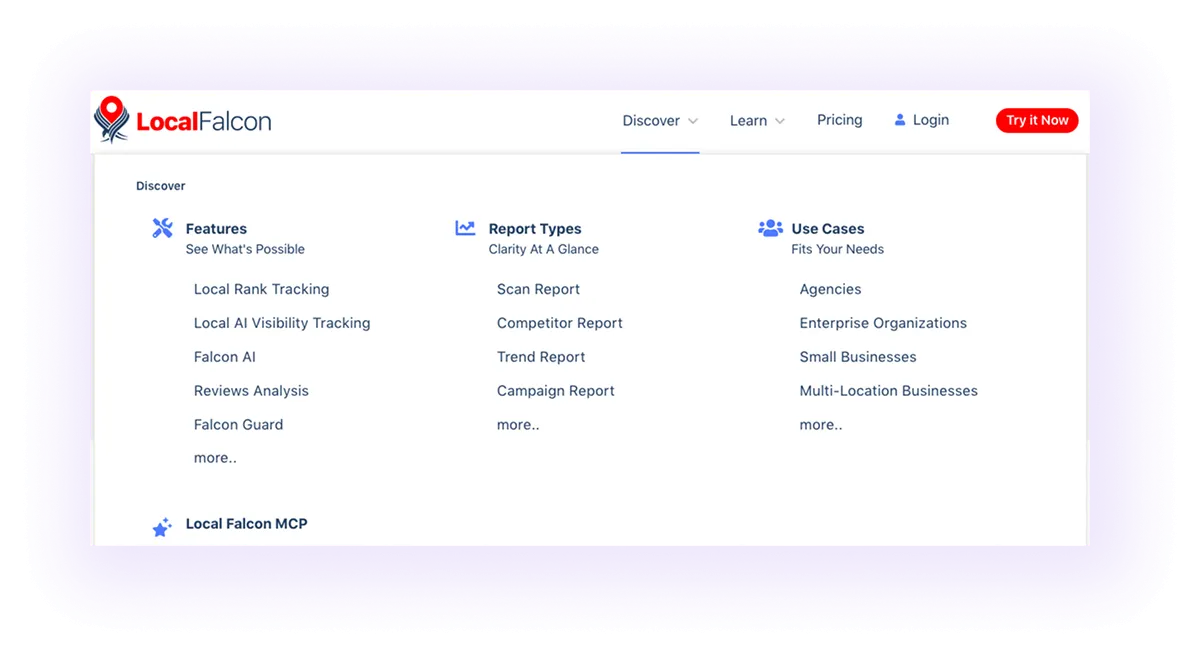Click the user icon next to Login
The width and height of the screenshot is (1200, 656).
coord(899,119)
